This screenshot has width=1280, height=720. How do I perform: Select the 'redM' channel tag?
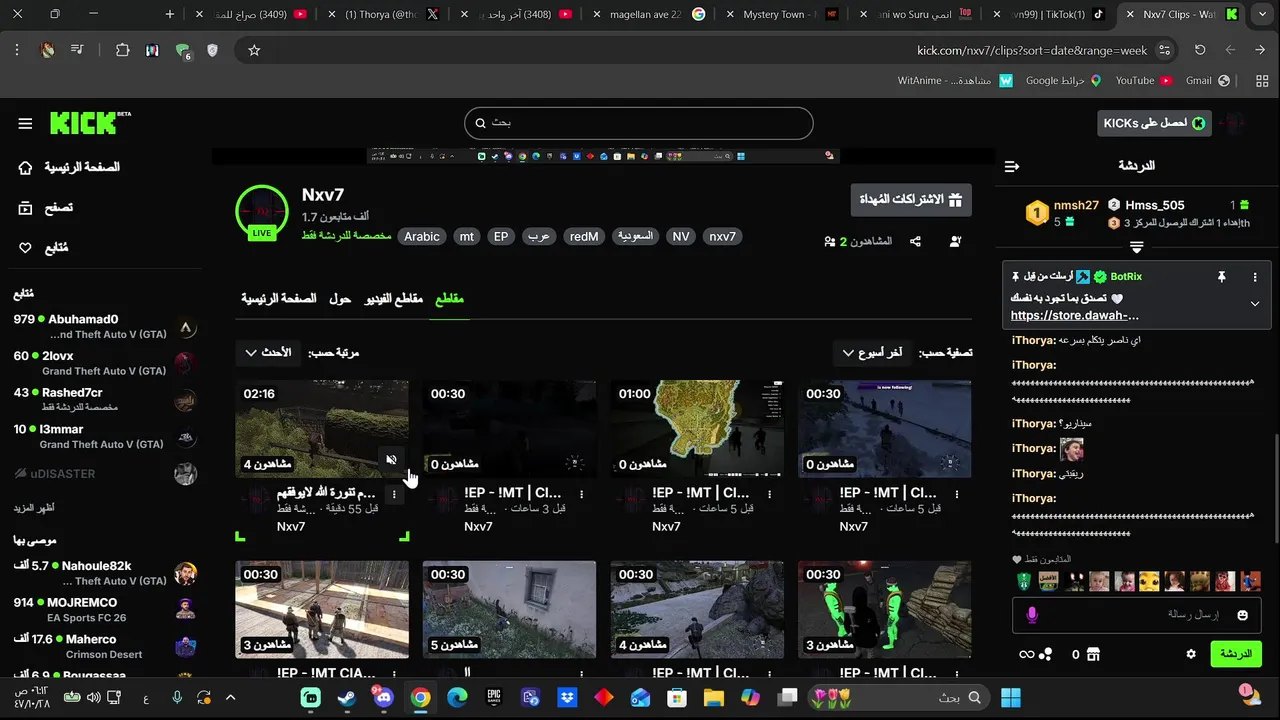click(584, 237)
